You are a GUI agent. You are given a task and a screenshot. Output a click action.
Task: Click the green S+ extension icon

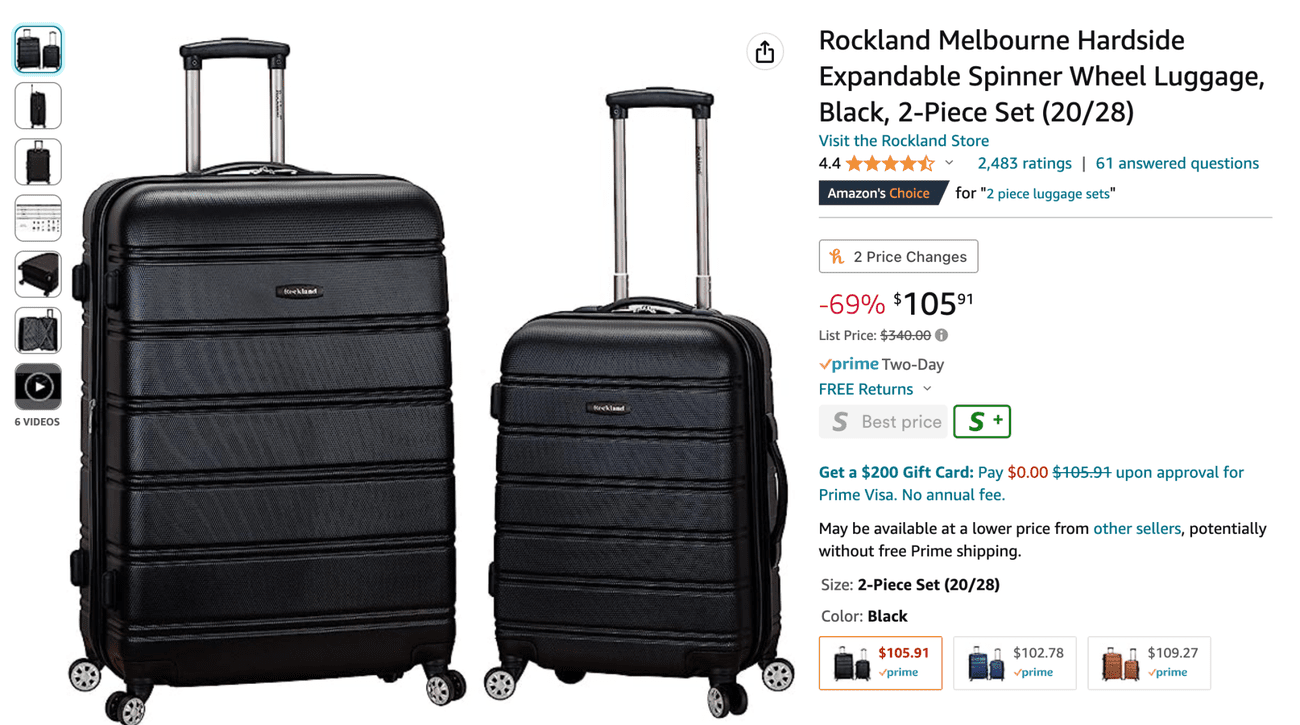981,421
